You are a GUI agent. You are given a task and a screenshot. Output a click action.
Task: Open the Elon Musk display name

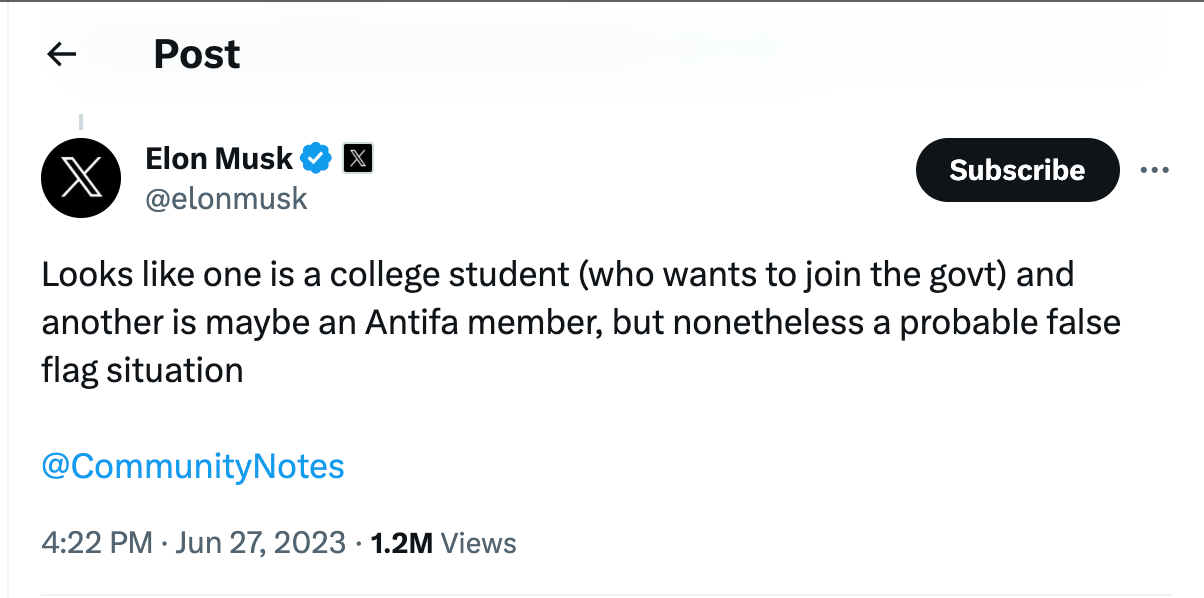click(x=219, y=158)
